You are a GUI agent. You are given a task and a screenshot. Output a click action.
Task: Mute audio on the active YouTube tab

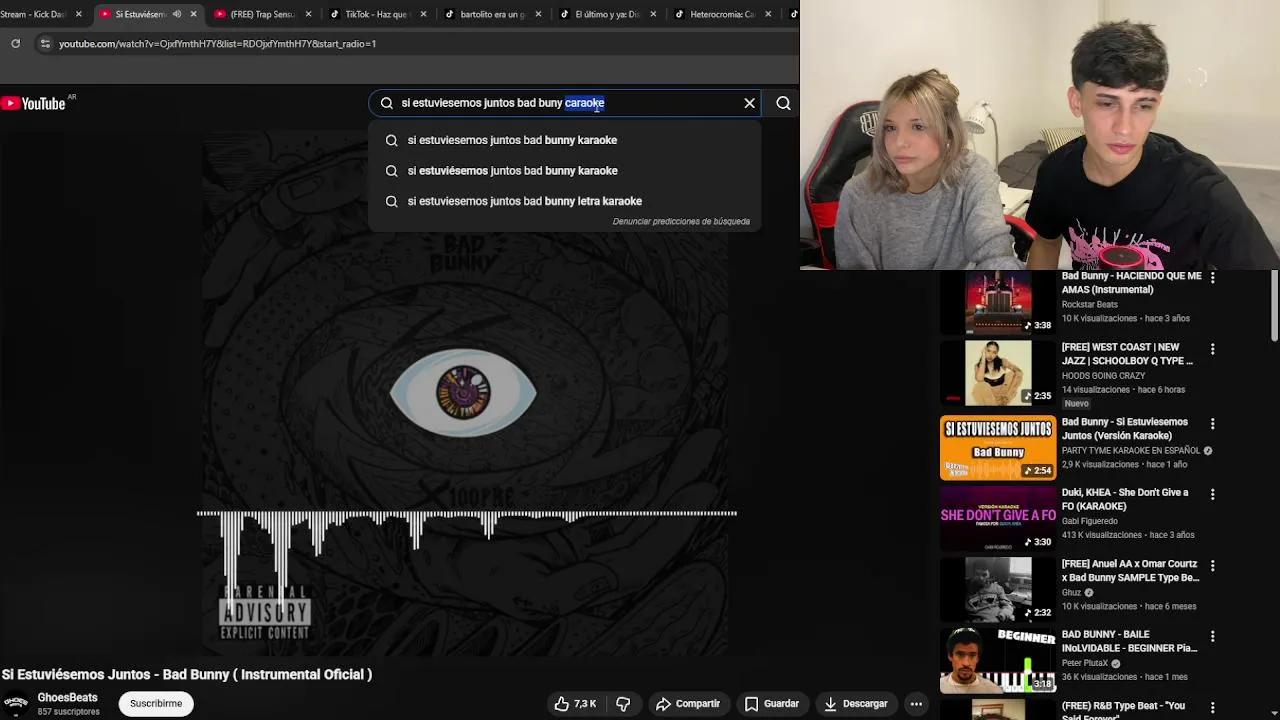coord(176,14)
